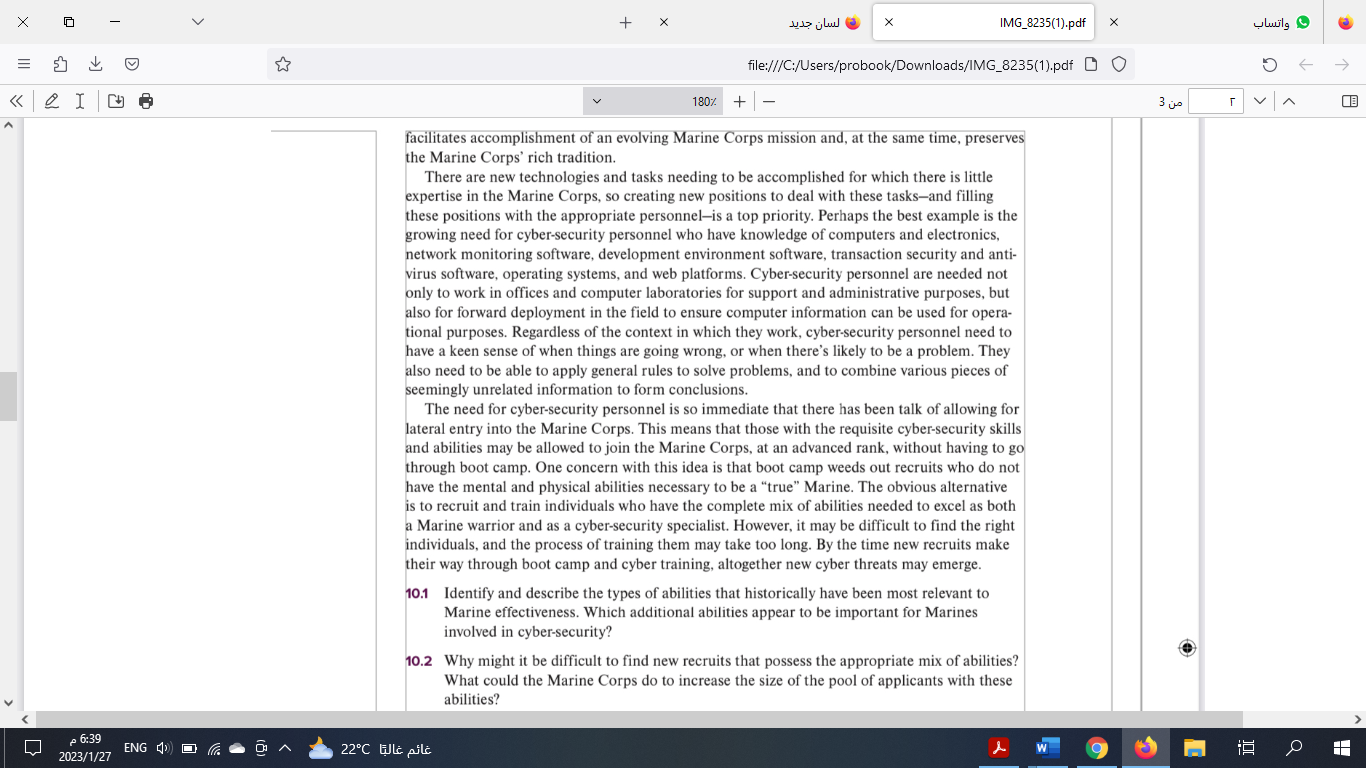Open the weather widget showing 22°C
Image resolution: width=1366 pixels, height=768 pixels.
pyautogui.click(x=370, y=748)
